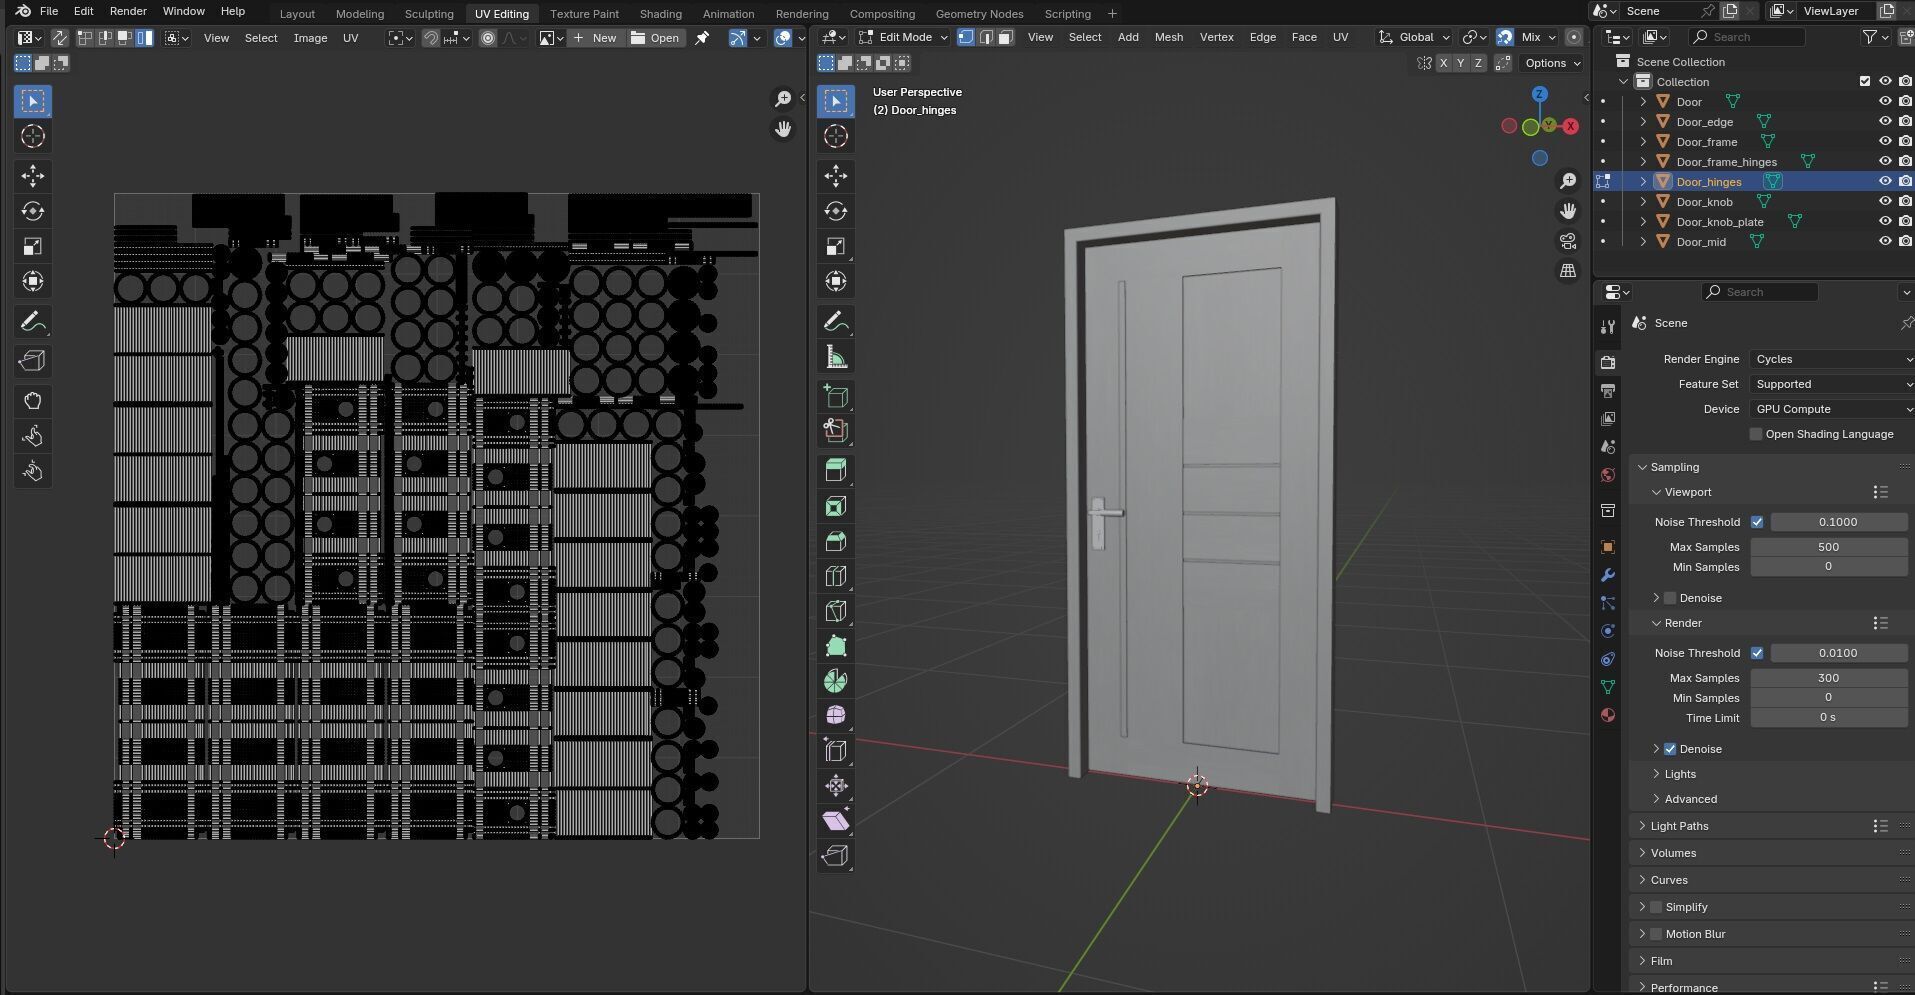The width and height of the screenshot is (1915, 995).
Task: Select the Relax tool in UV editor
Action: point(33,437)
